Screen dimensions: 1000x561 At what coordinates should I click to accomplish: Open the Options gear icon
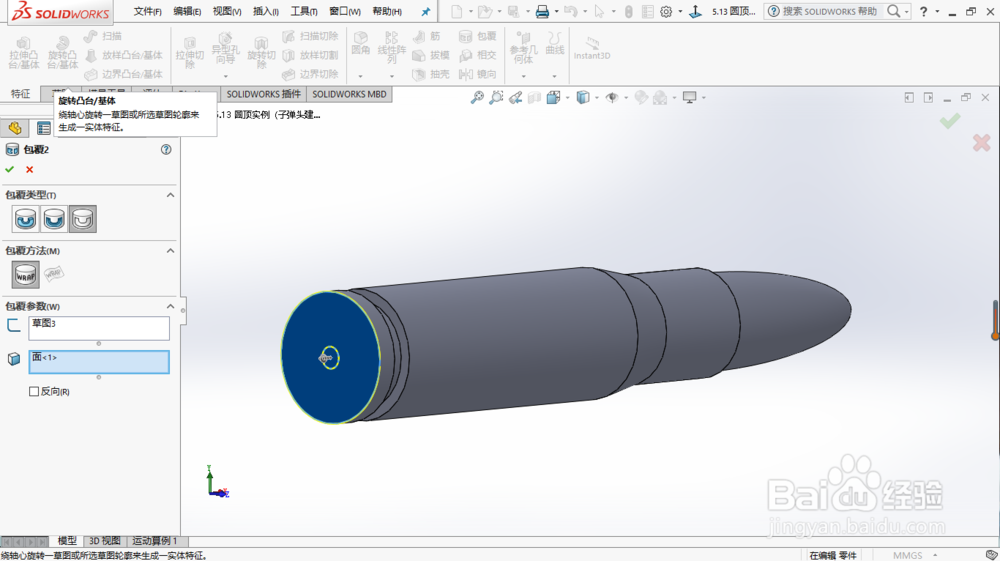coord(666,11)
